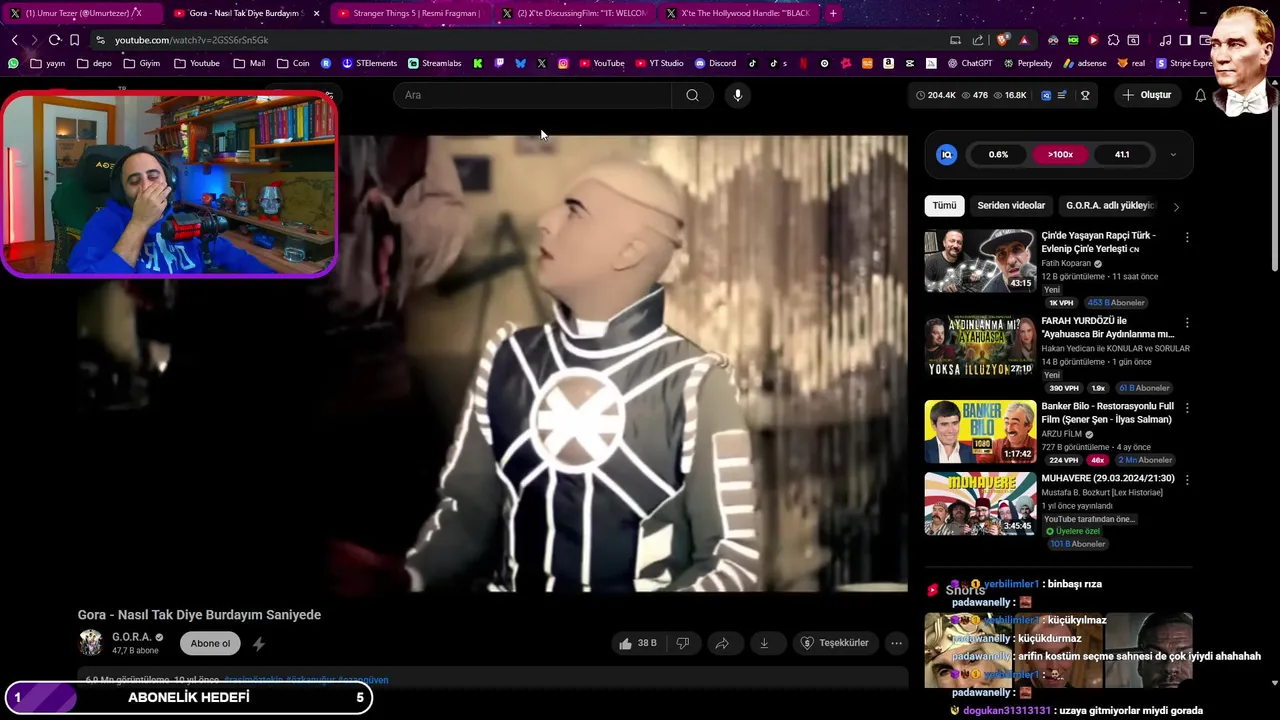Dislike the Gora video

(683, 643)
